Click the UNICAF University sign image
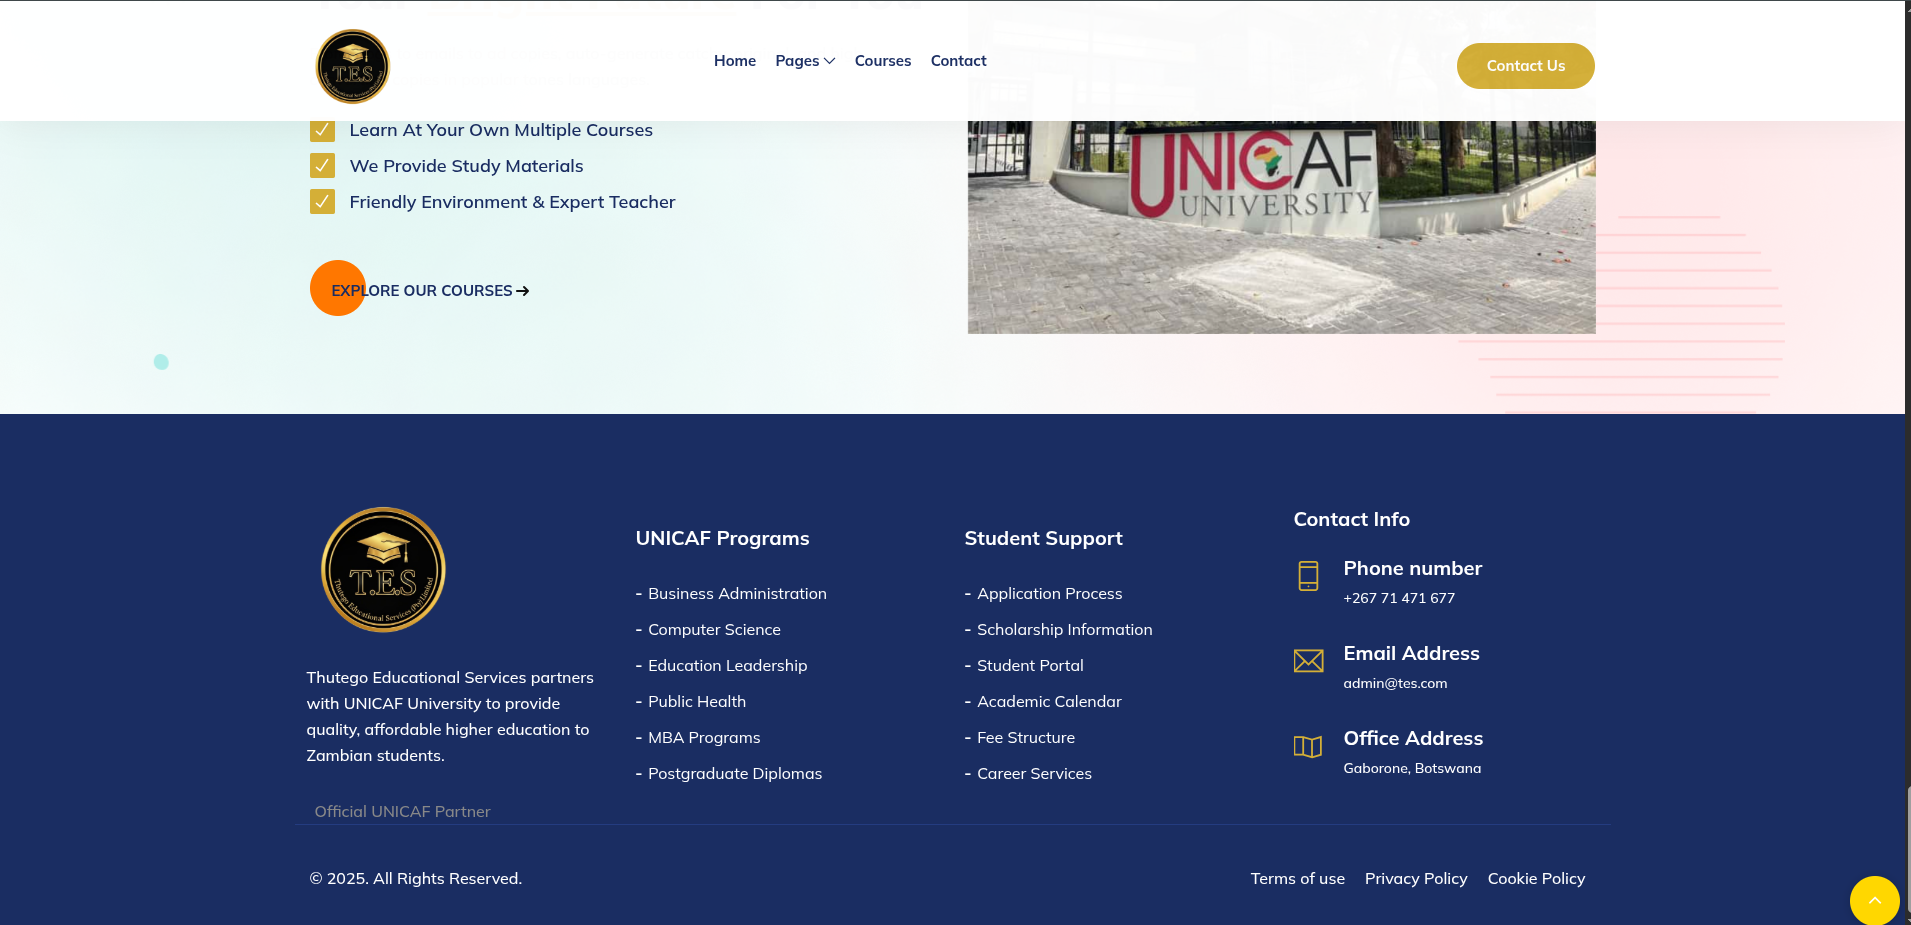 coord(1281,227)
